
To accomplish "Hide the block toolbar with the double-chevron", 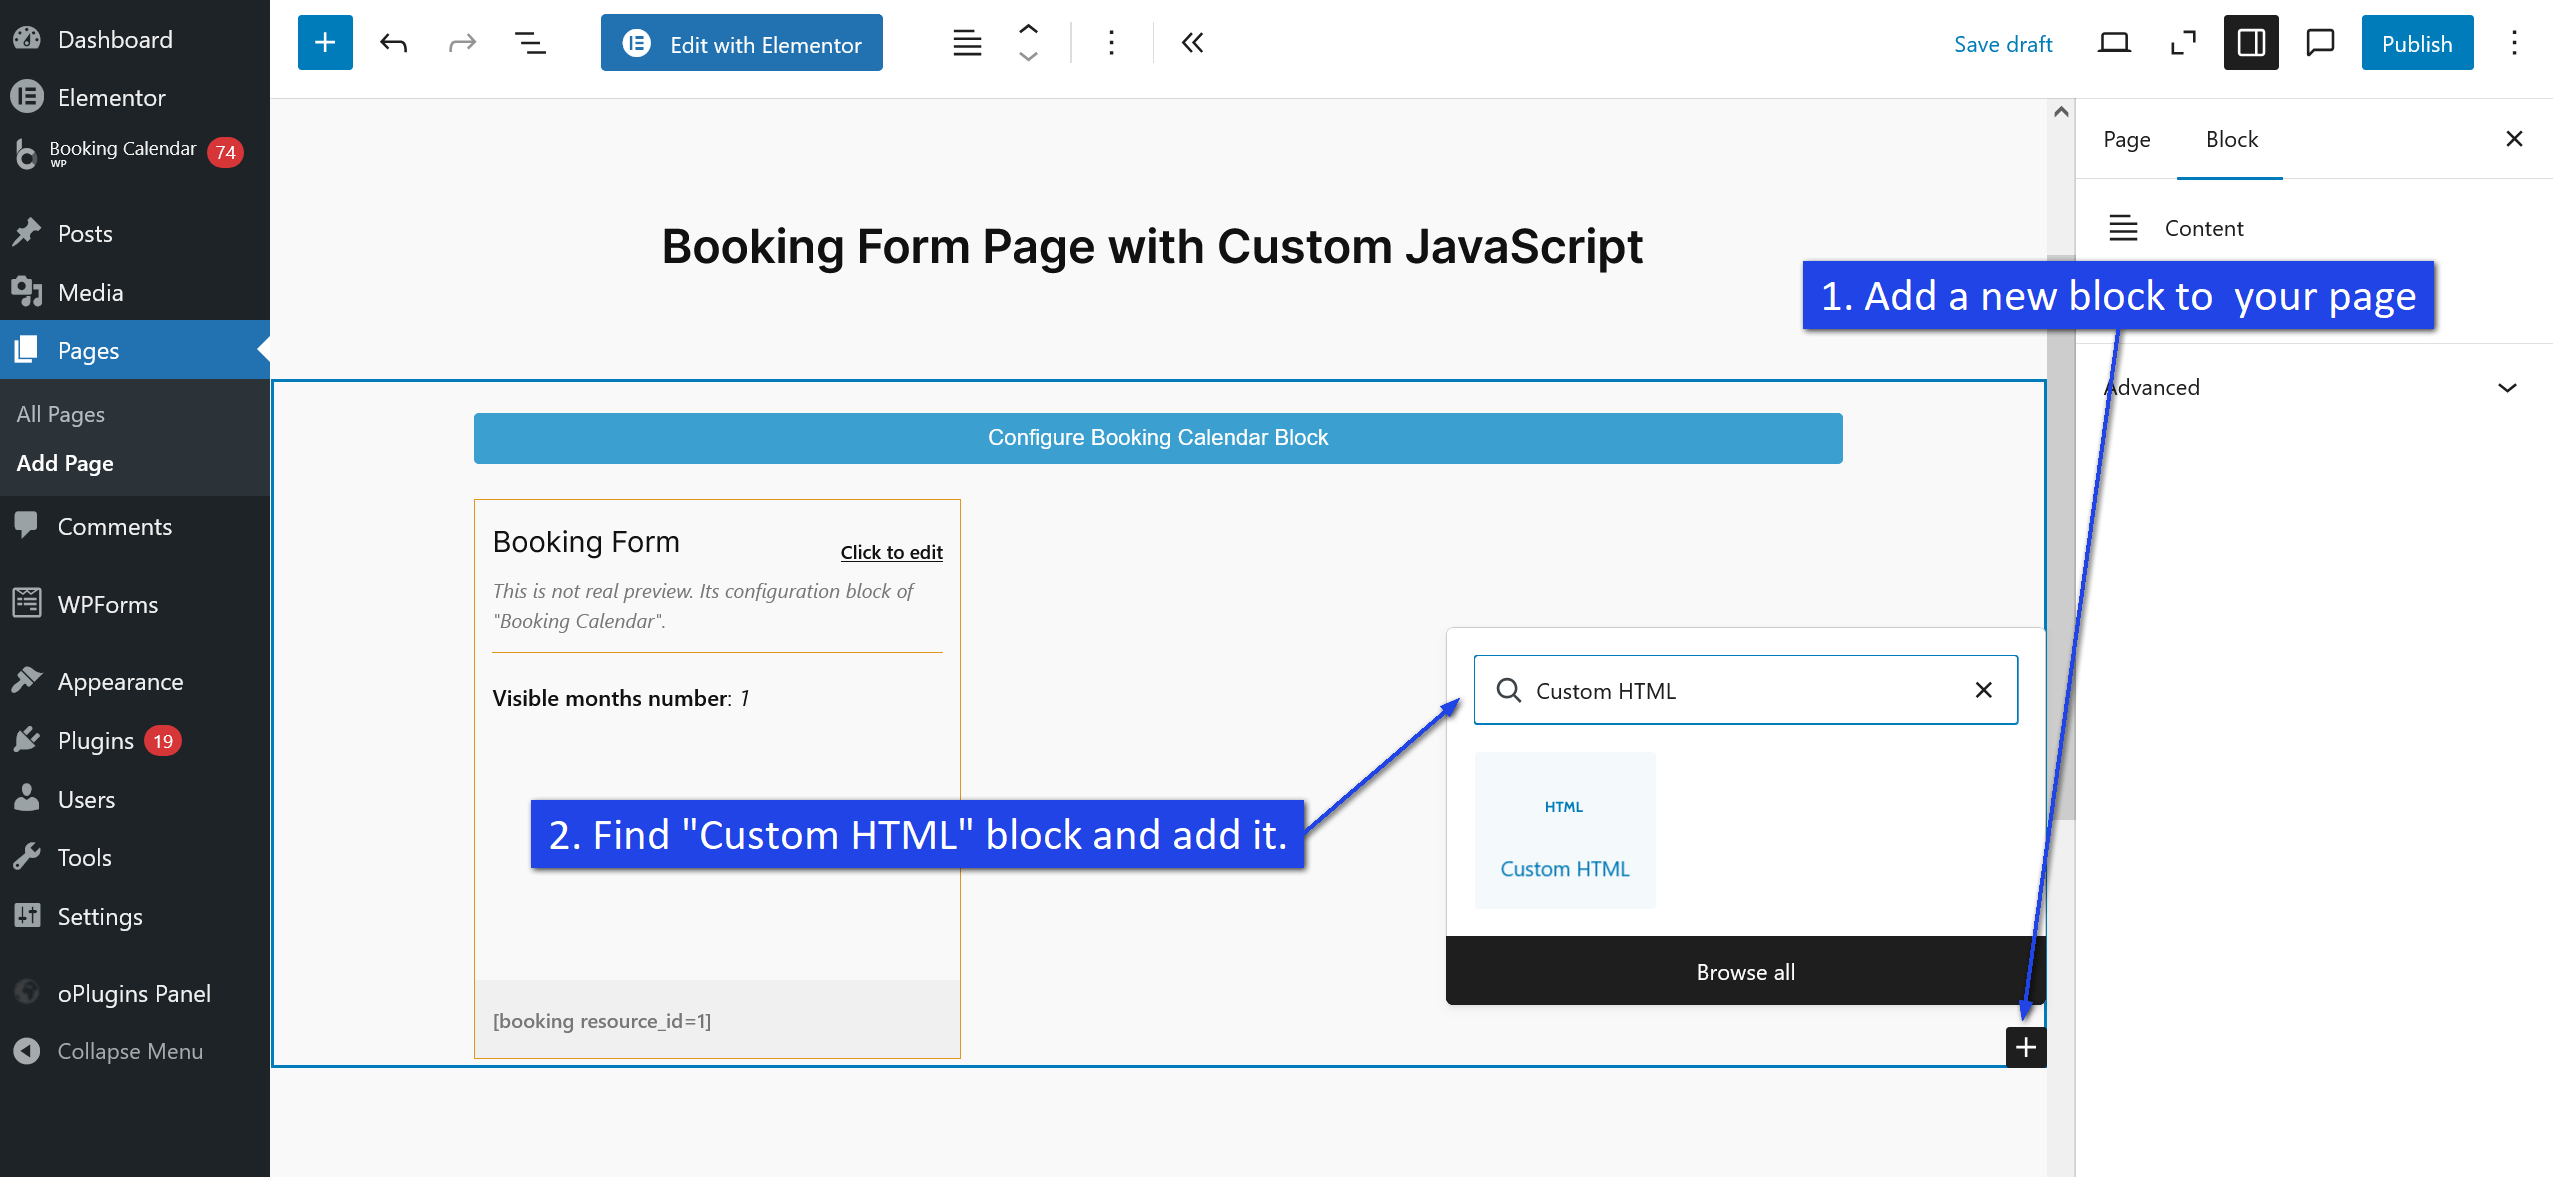I will (1192, 43).
